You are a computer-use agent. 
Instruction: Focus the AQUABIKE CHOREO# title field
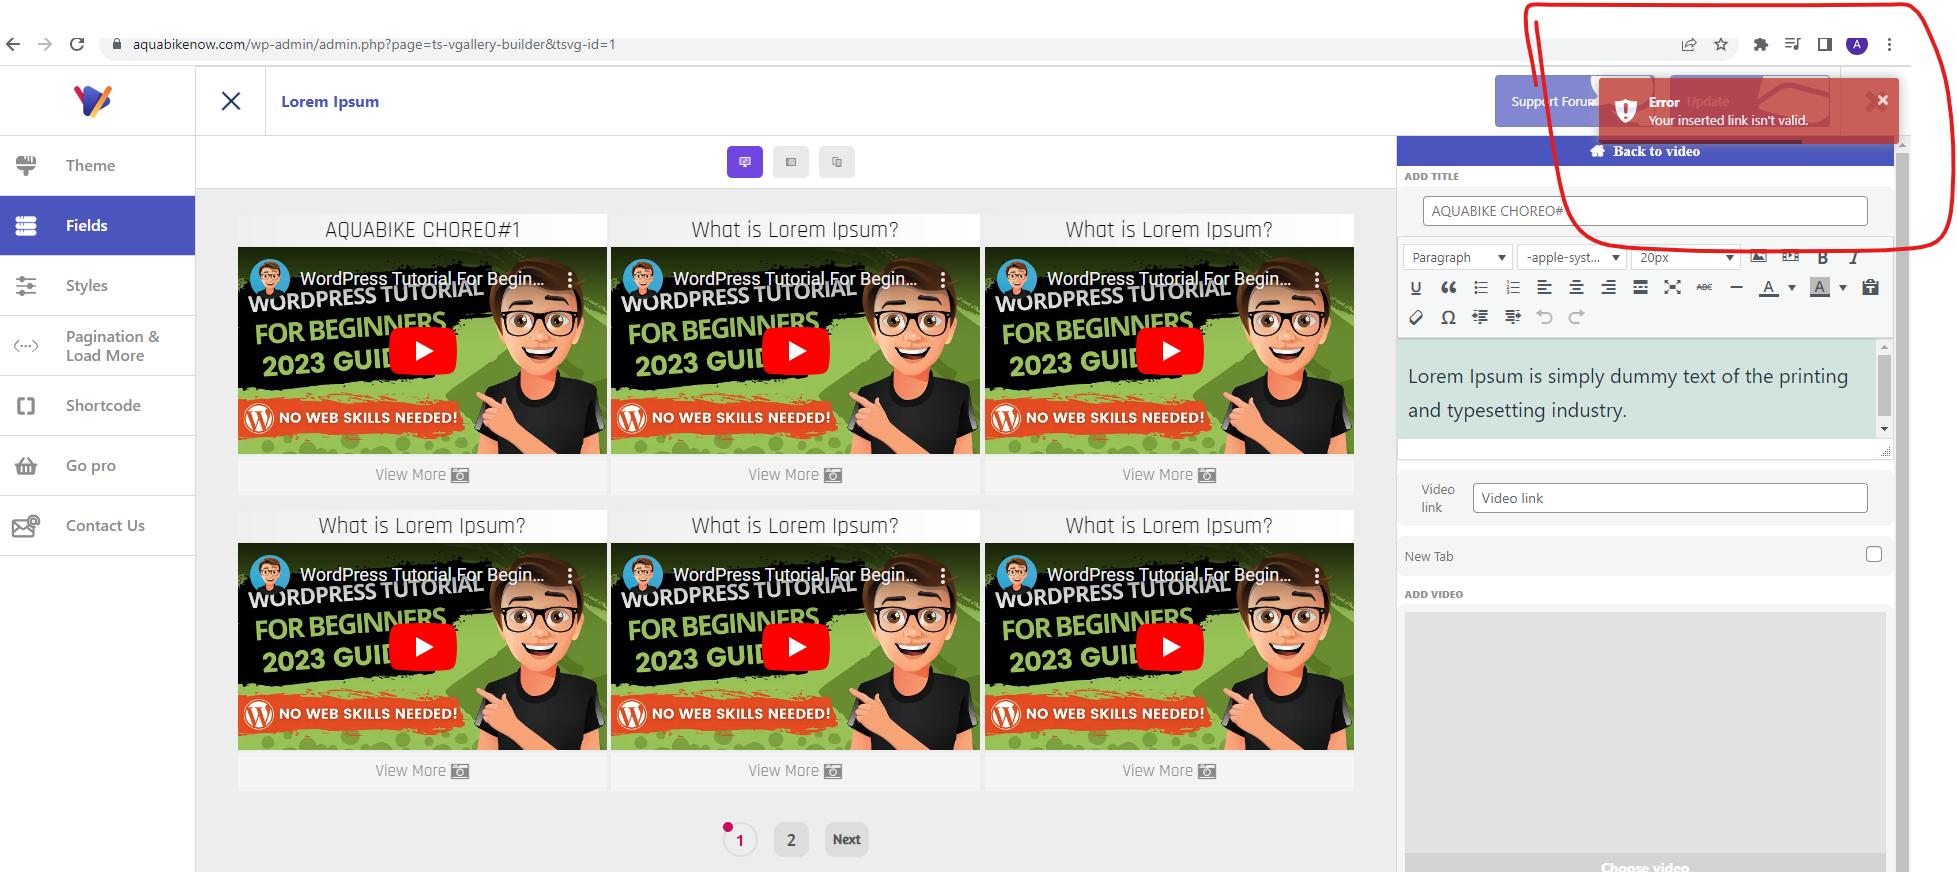click(x=1645, y=211)
